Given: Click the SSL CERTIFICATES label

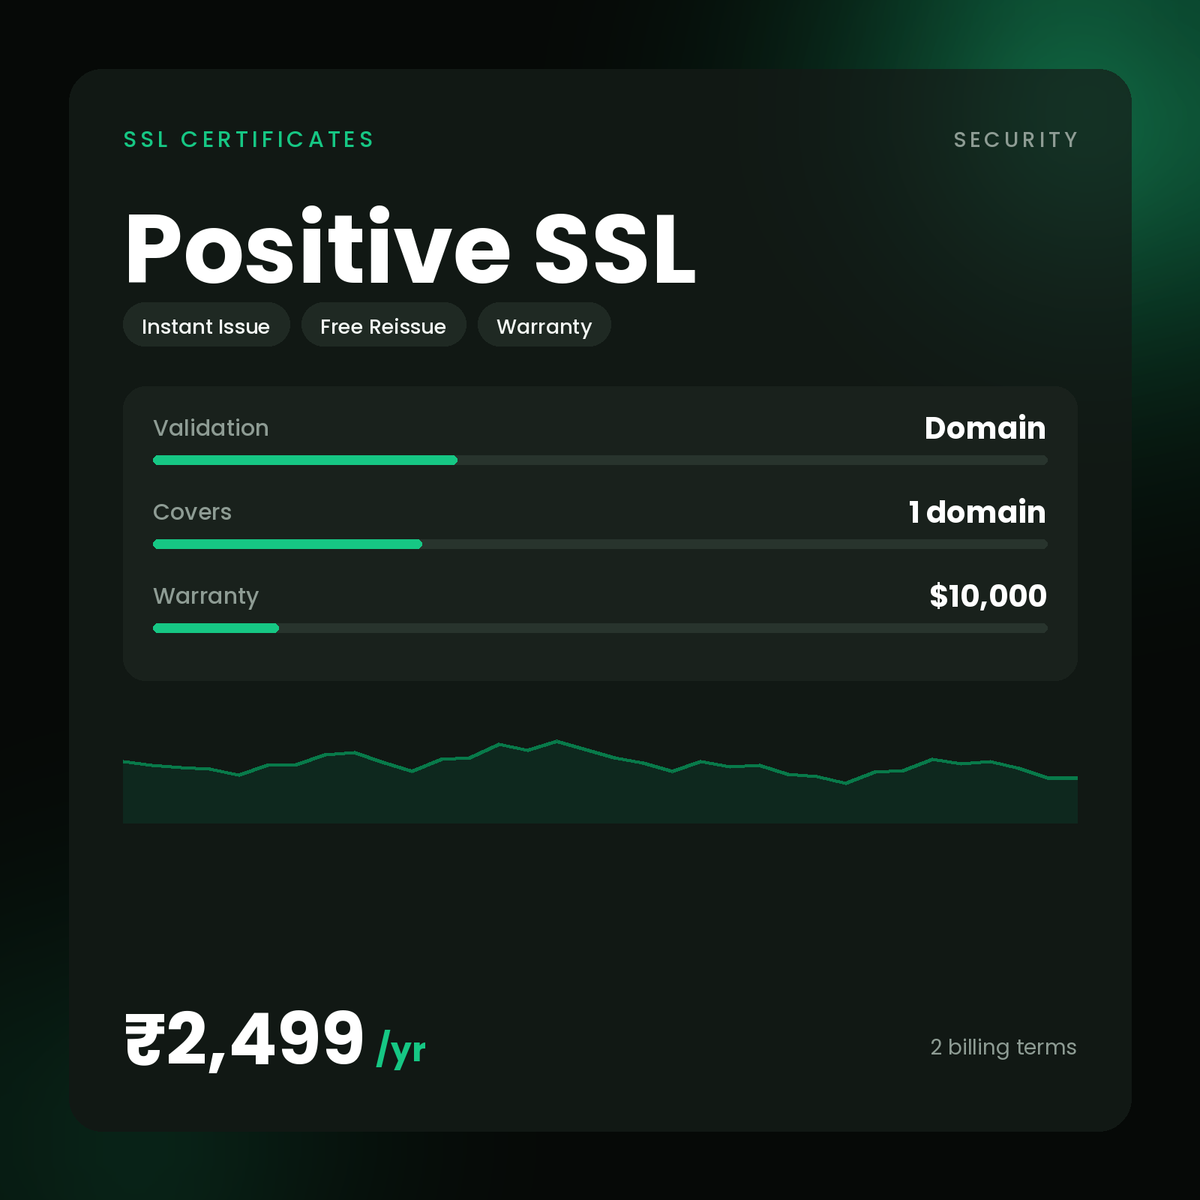Looking at the screenshot, I should (249, 140).
